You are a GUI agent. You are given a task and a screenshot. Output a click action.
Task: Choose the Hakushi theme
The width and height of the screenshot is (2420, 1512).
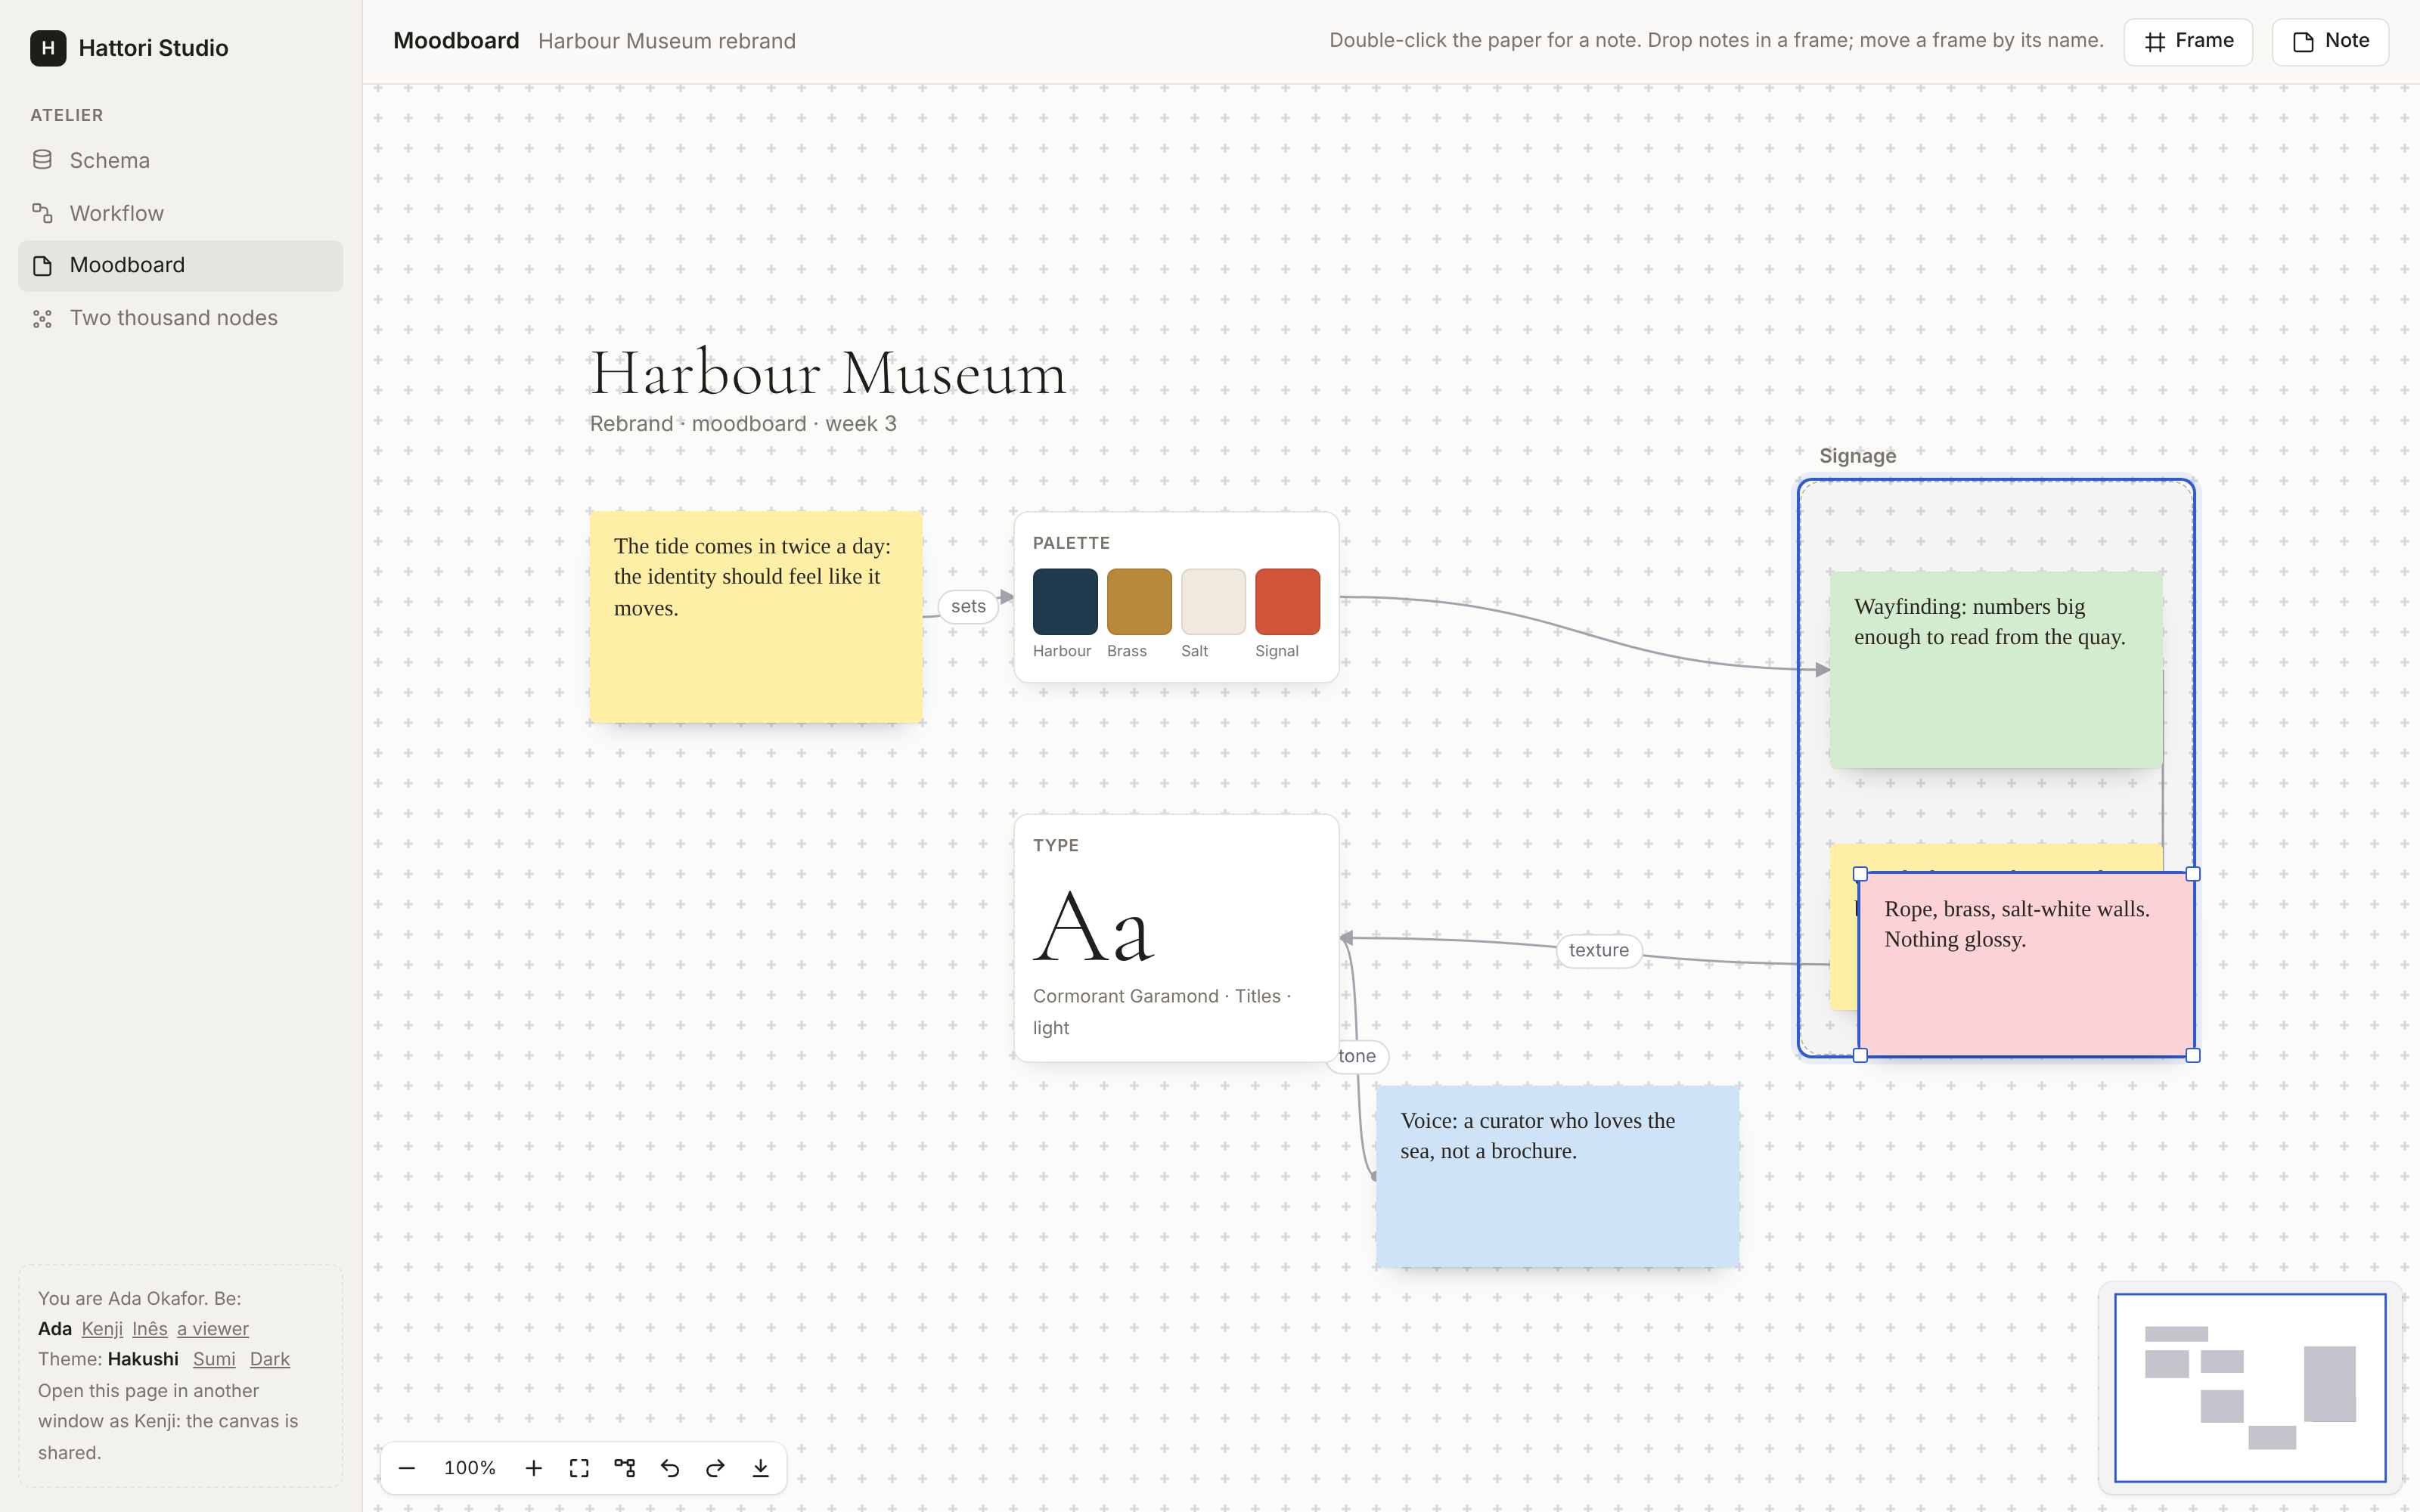[x=143, y=1359]
